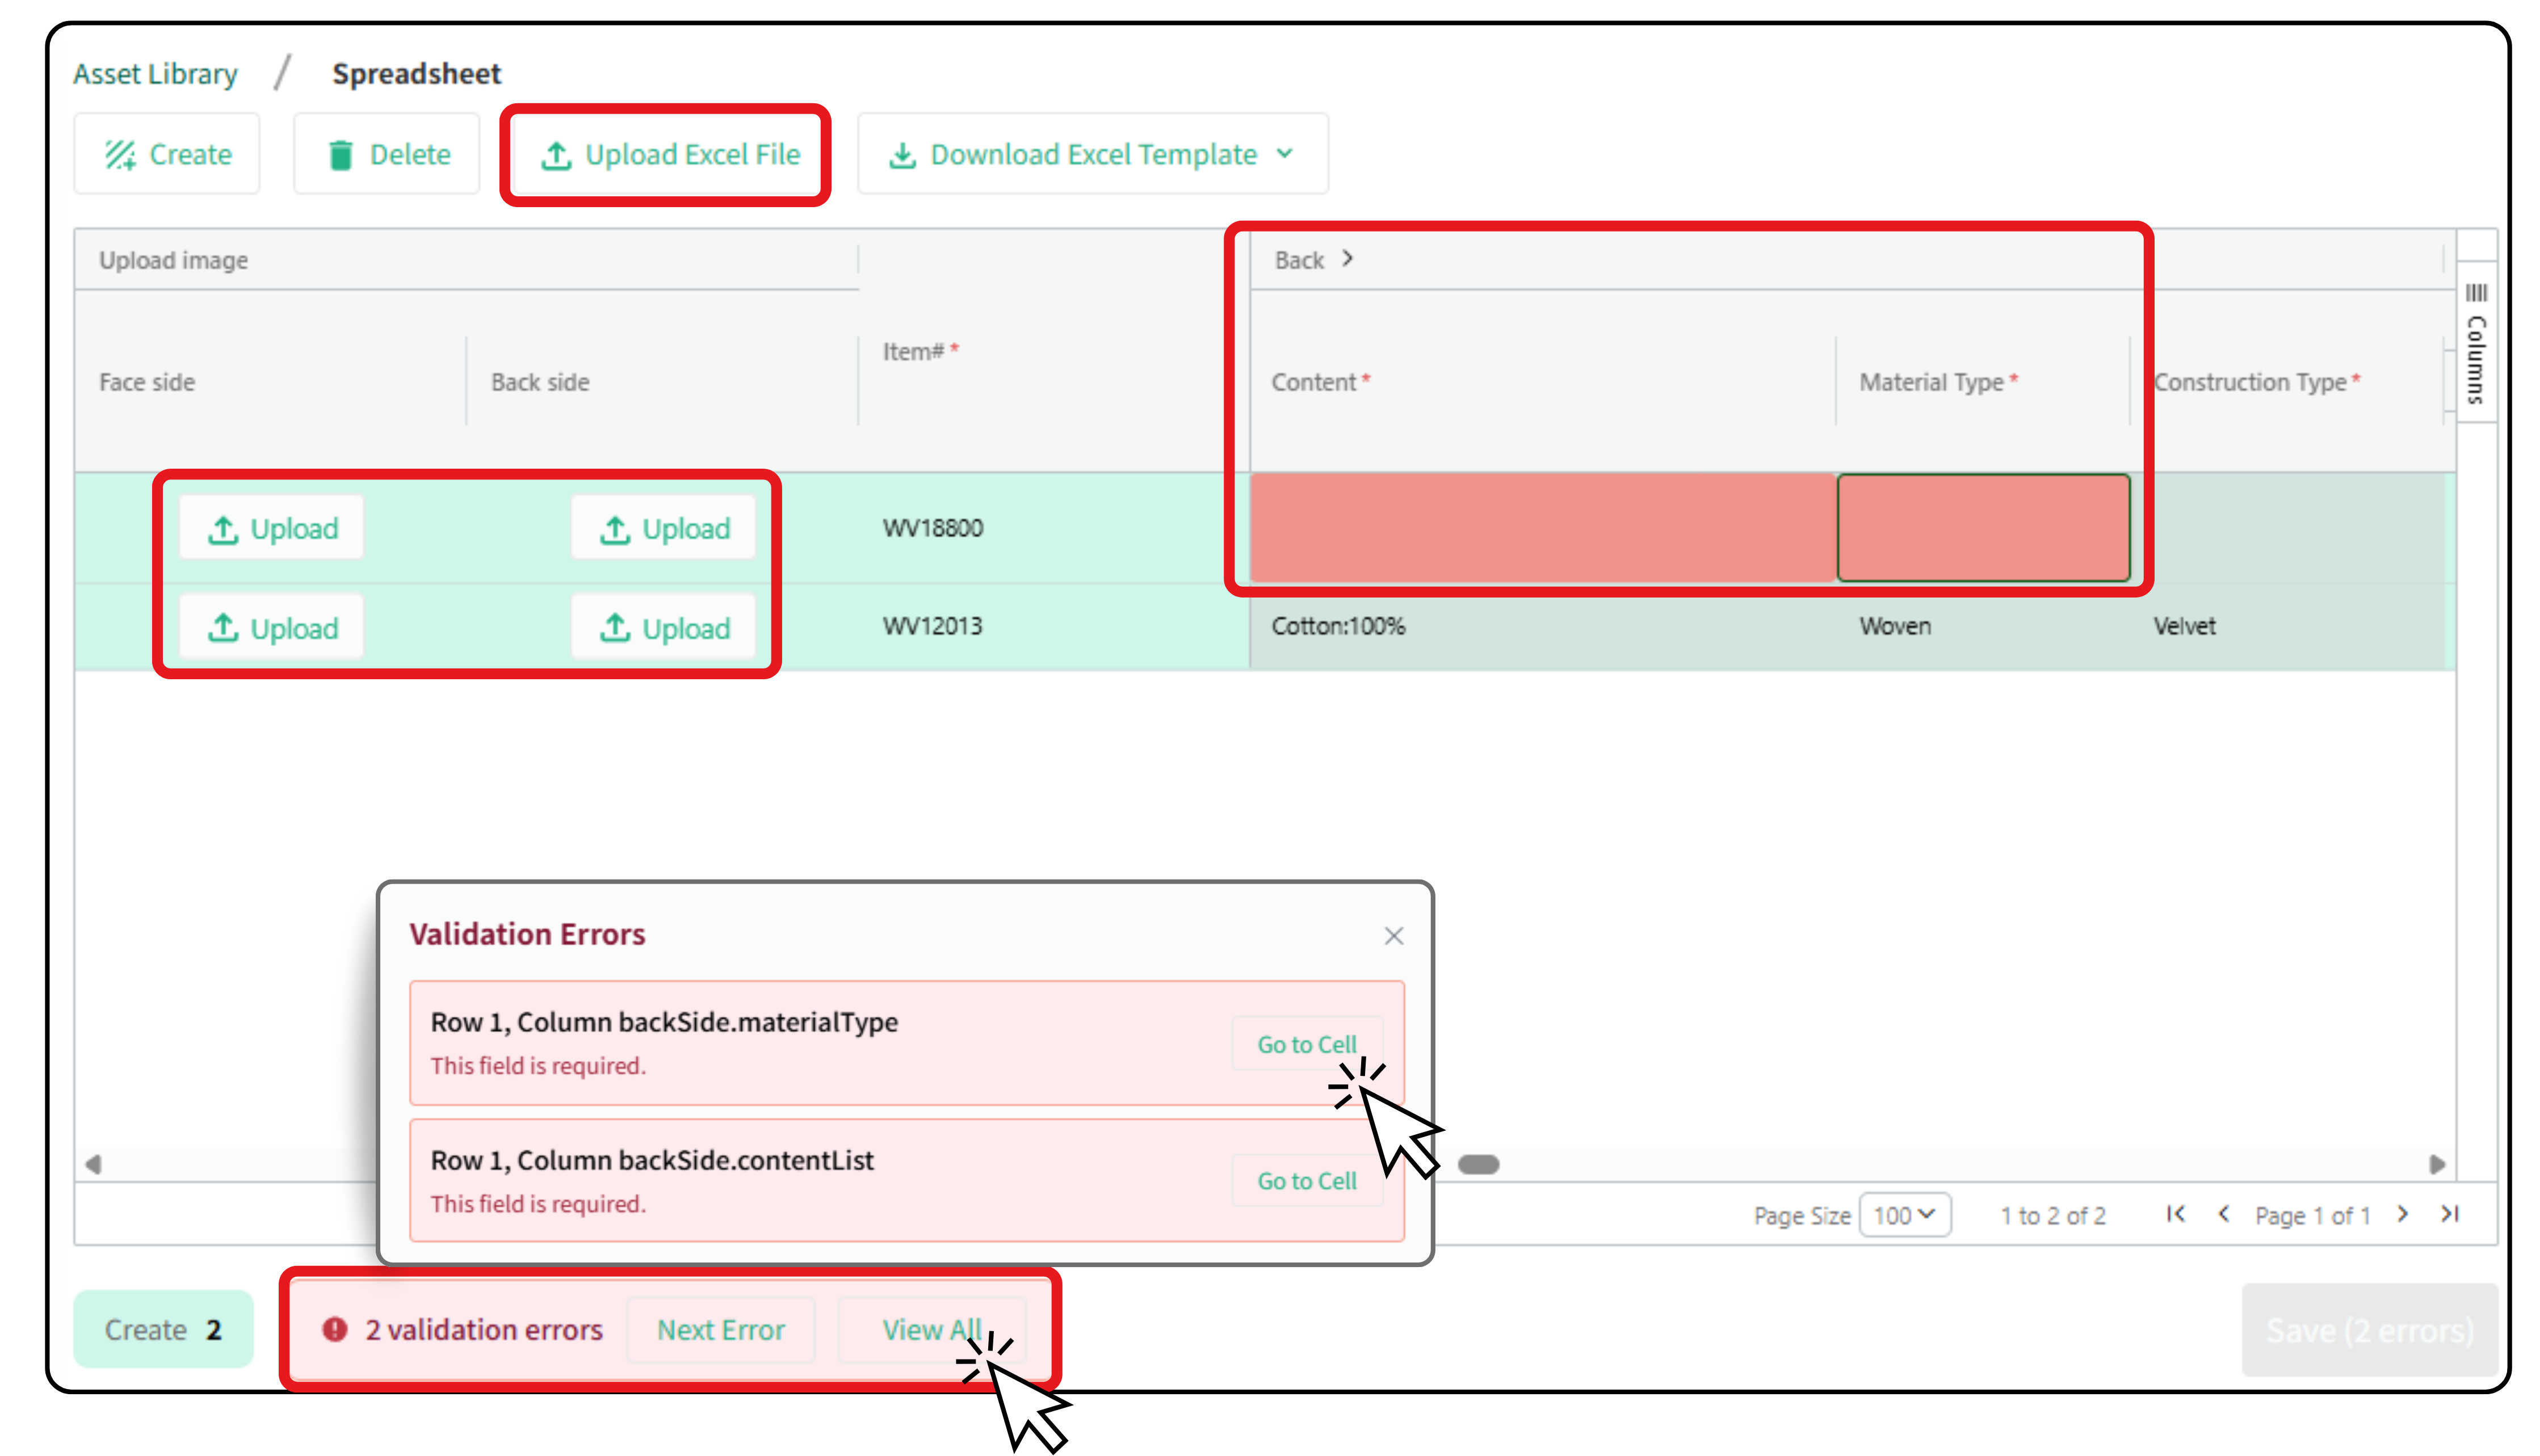Click the Delete trash icon button

tap(388, 154)
